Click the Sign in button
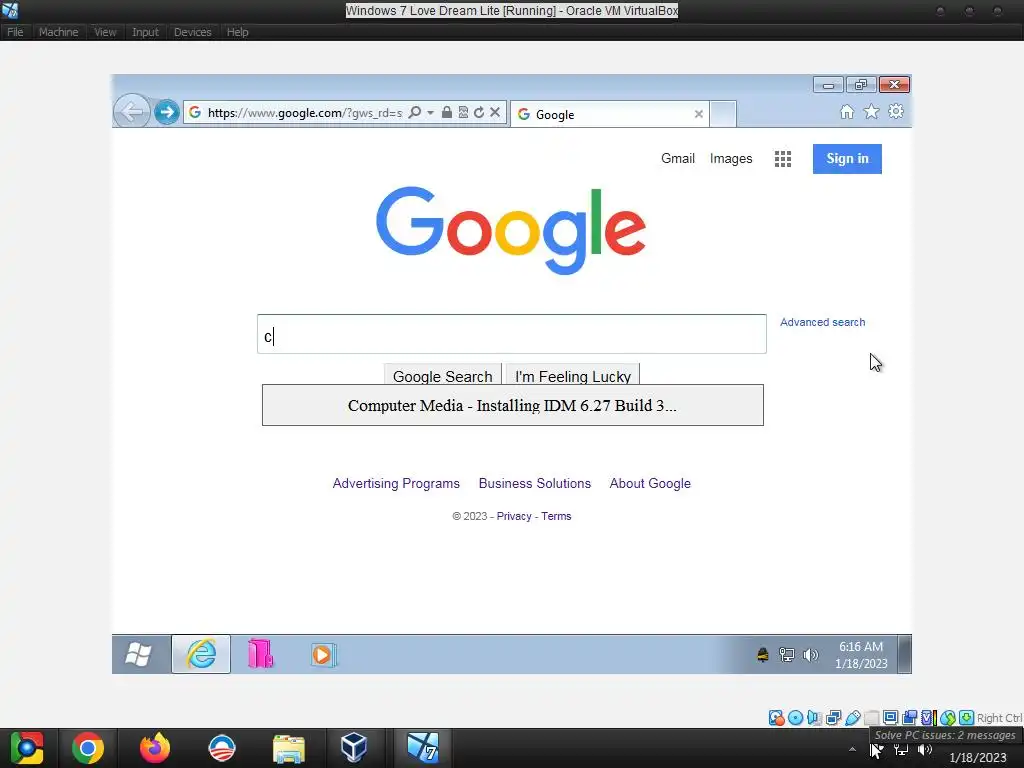 (x=847, y=159)
